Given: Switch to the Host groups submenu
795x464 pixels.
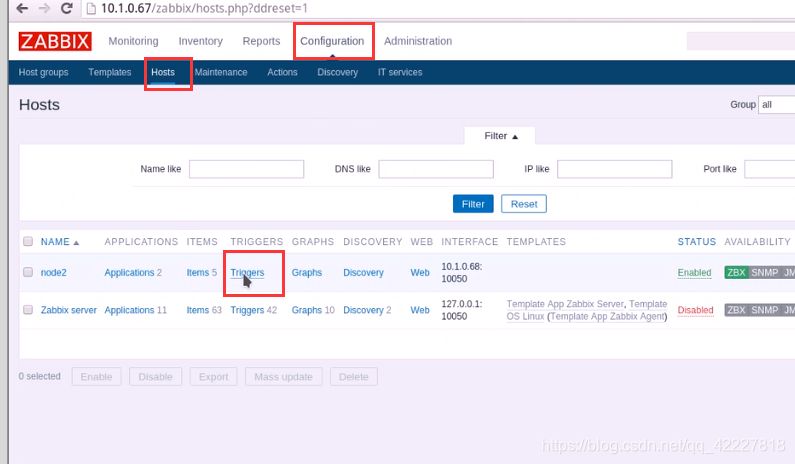Looking at the screenshot, I should click(44, 72).
